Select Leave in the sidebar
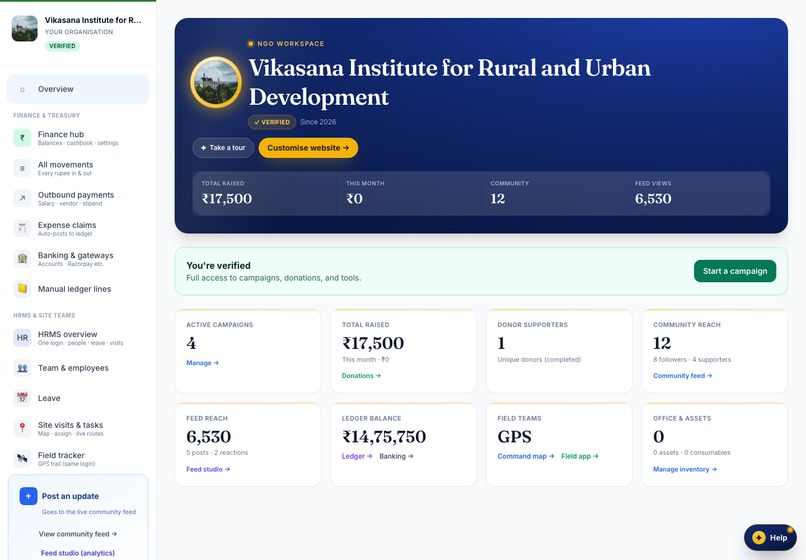The width and height of the screenshot is (806, 560). pos(78,398)
